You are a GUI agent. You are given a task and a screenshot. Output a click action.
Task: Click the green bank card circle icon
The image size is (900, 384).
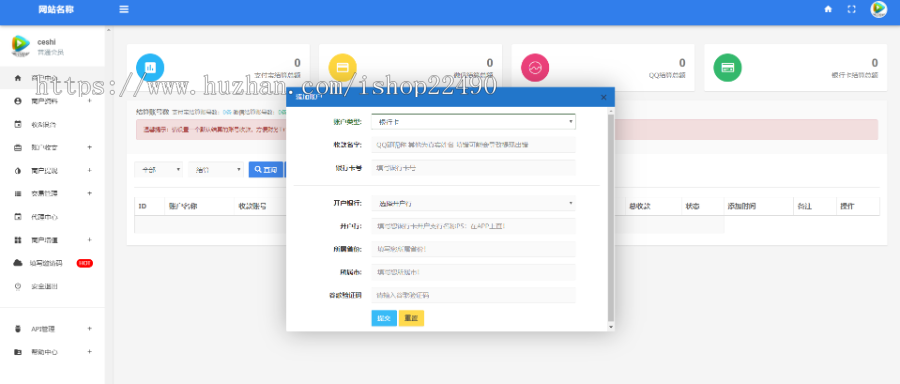click(728, 68)
